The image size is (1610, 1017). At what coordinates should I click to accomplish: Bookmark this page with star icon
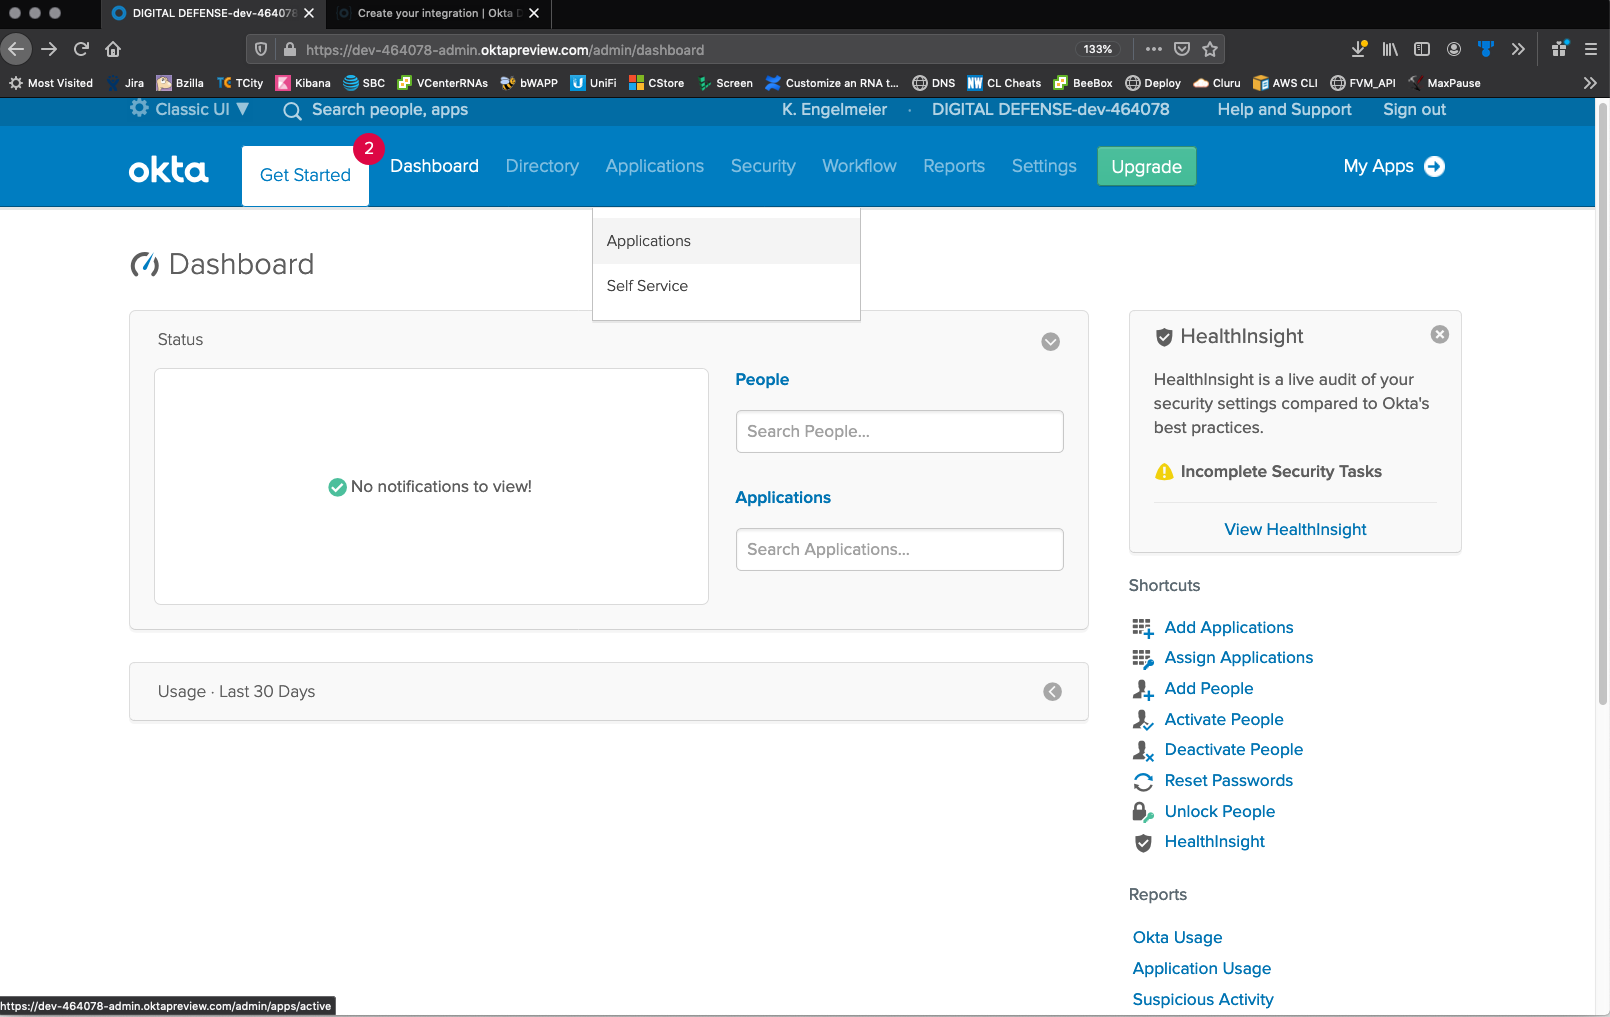point(1210,49)
